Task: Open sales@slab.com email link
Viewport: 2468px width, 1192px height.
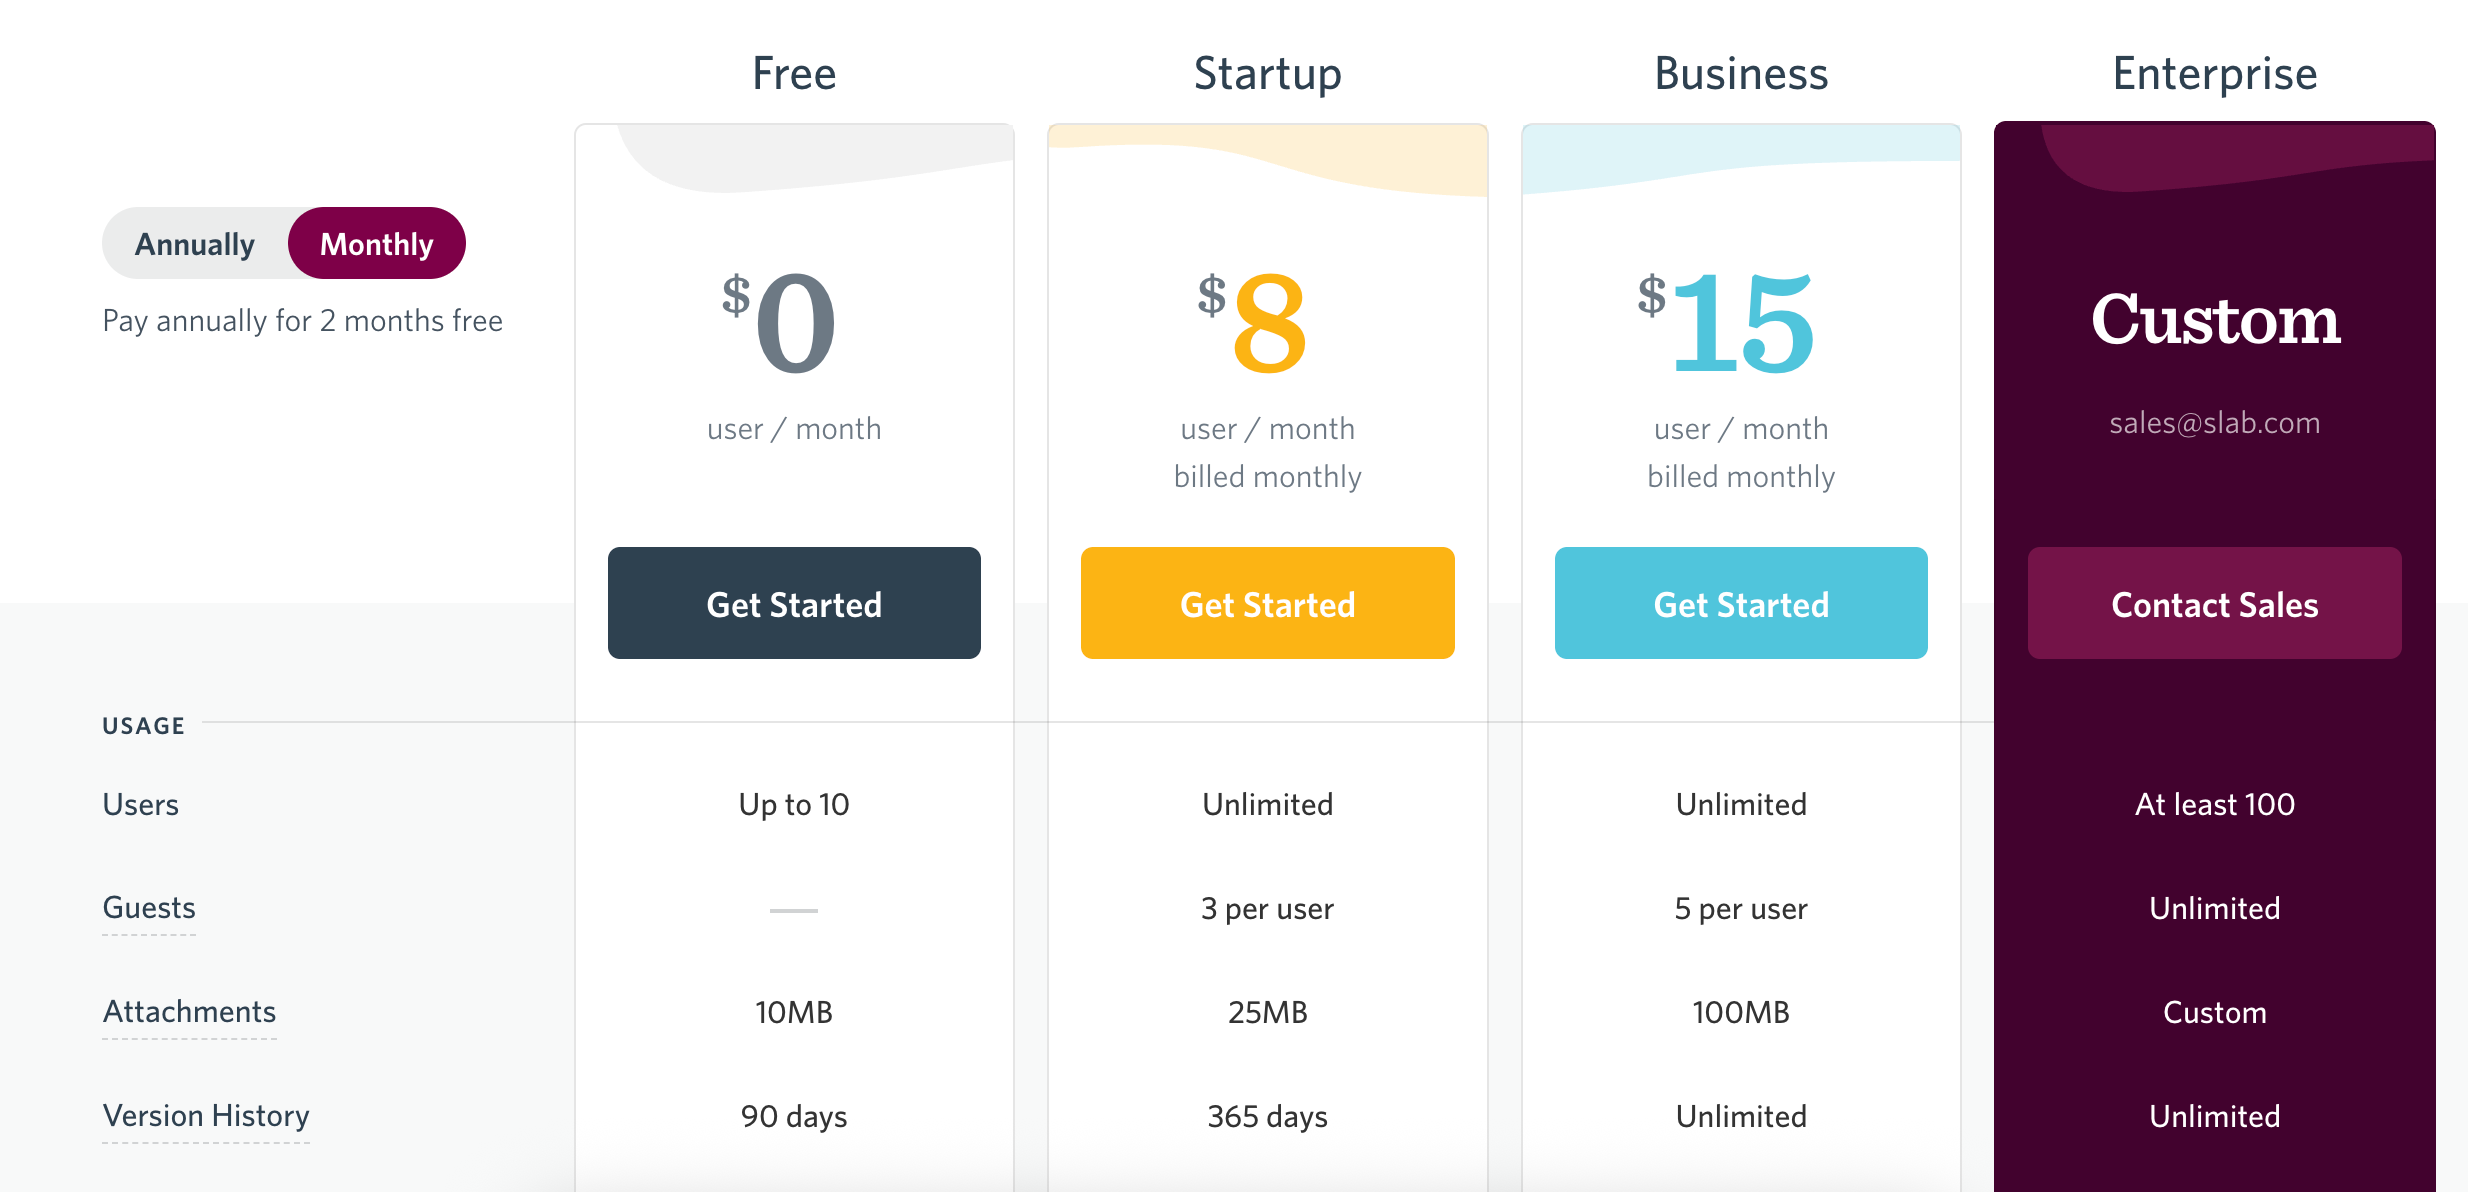Action: (x=2214, y=423)
